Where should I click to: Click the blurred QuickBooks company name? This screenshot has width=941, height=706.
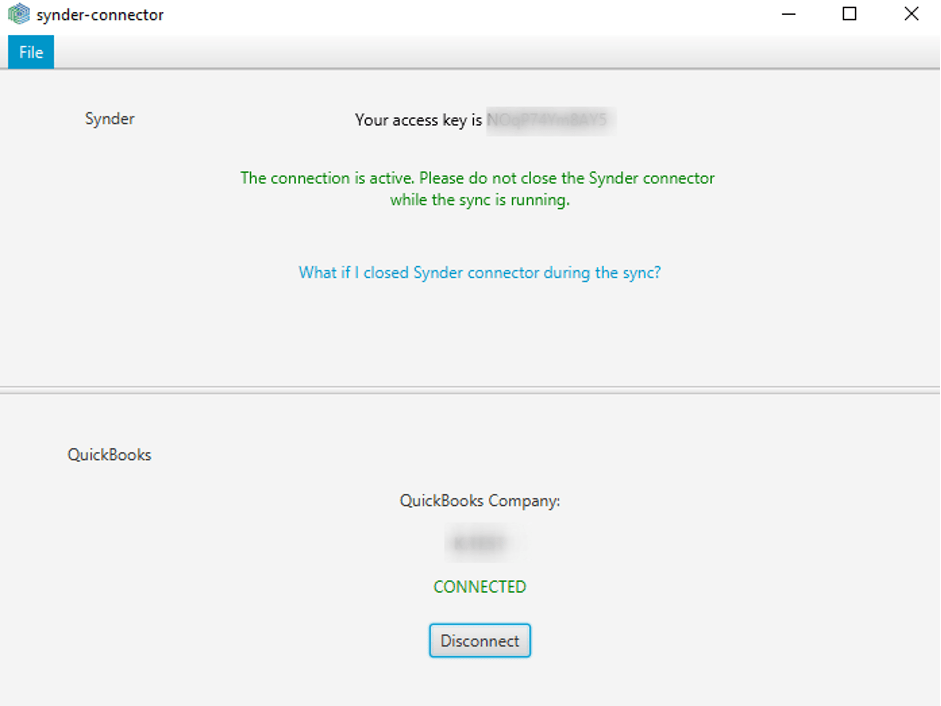(485, 543)
